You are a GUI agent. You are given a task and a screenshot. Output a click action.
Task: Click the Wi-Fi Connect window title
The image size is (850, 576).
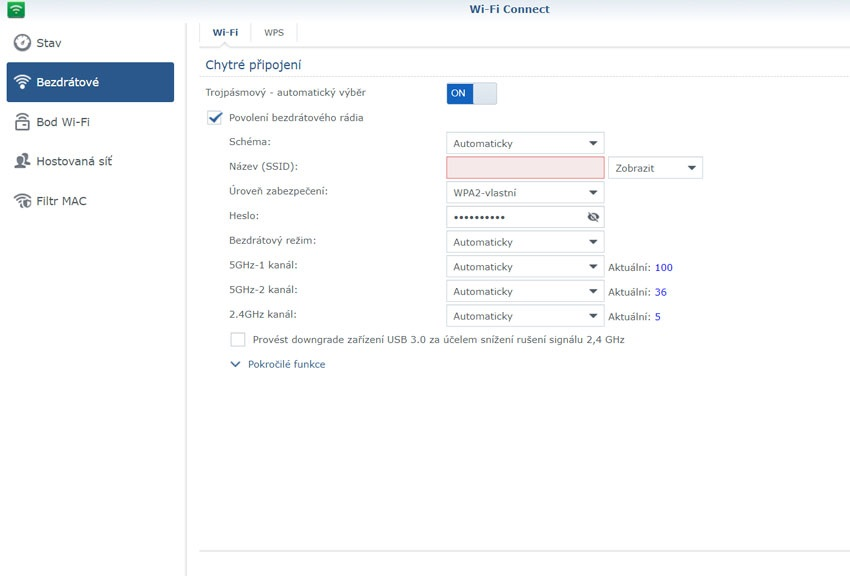pos(510,9)
